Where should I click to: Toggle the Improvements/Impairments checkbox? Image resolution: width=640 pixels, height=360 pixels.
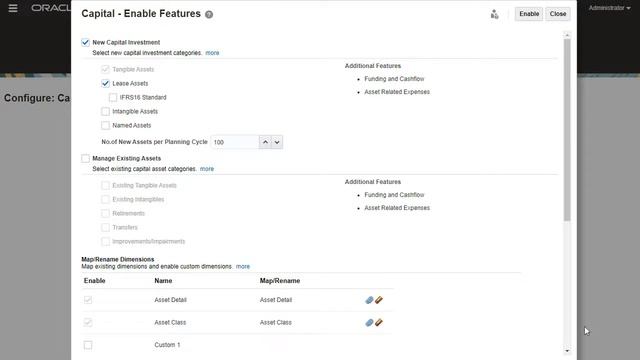click(x=105, y=241)
